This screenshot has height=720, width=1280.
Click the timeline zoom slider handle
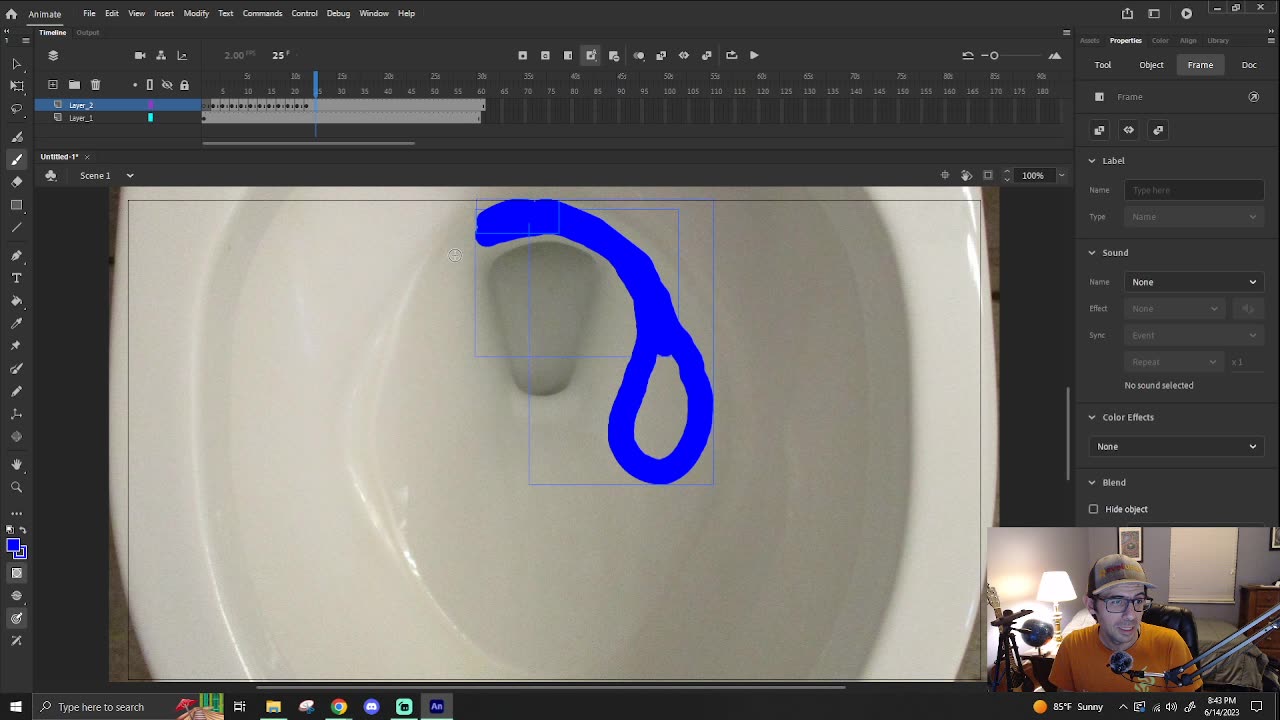pyautogui.click(x=994, y=55)
